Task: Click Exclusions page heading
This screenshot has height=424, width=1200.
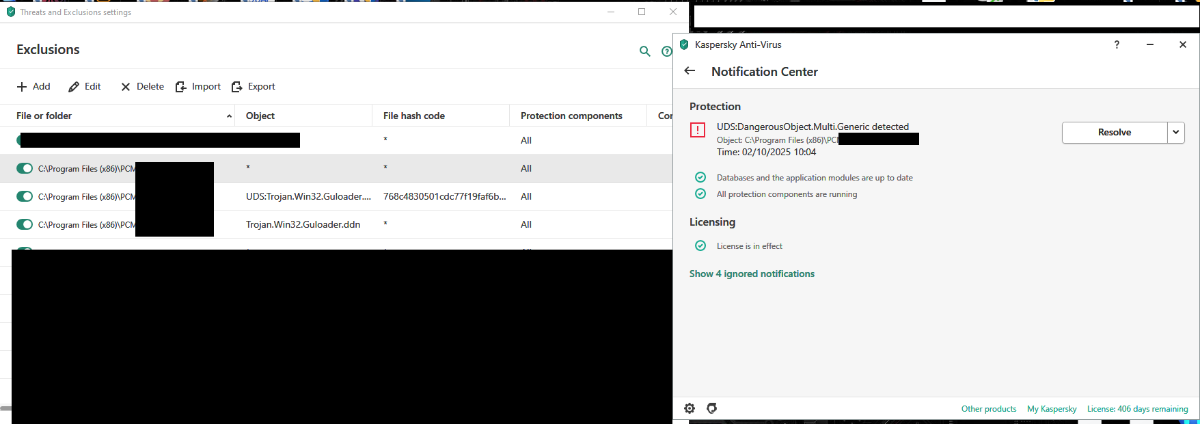Action: click(x=48, y=50)
